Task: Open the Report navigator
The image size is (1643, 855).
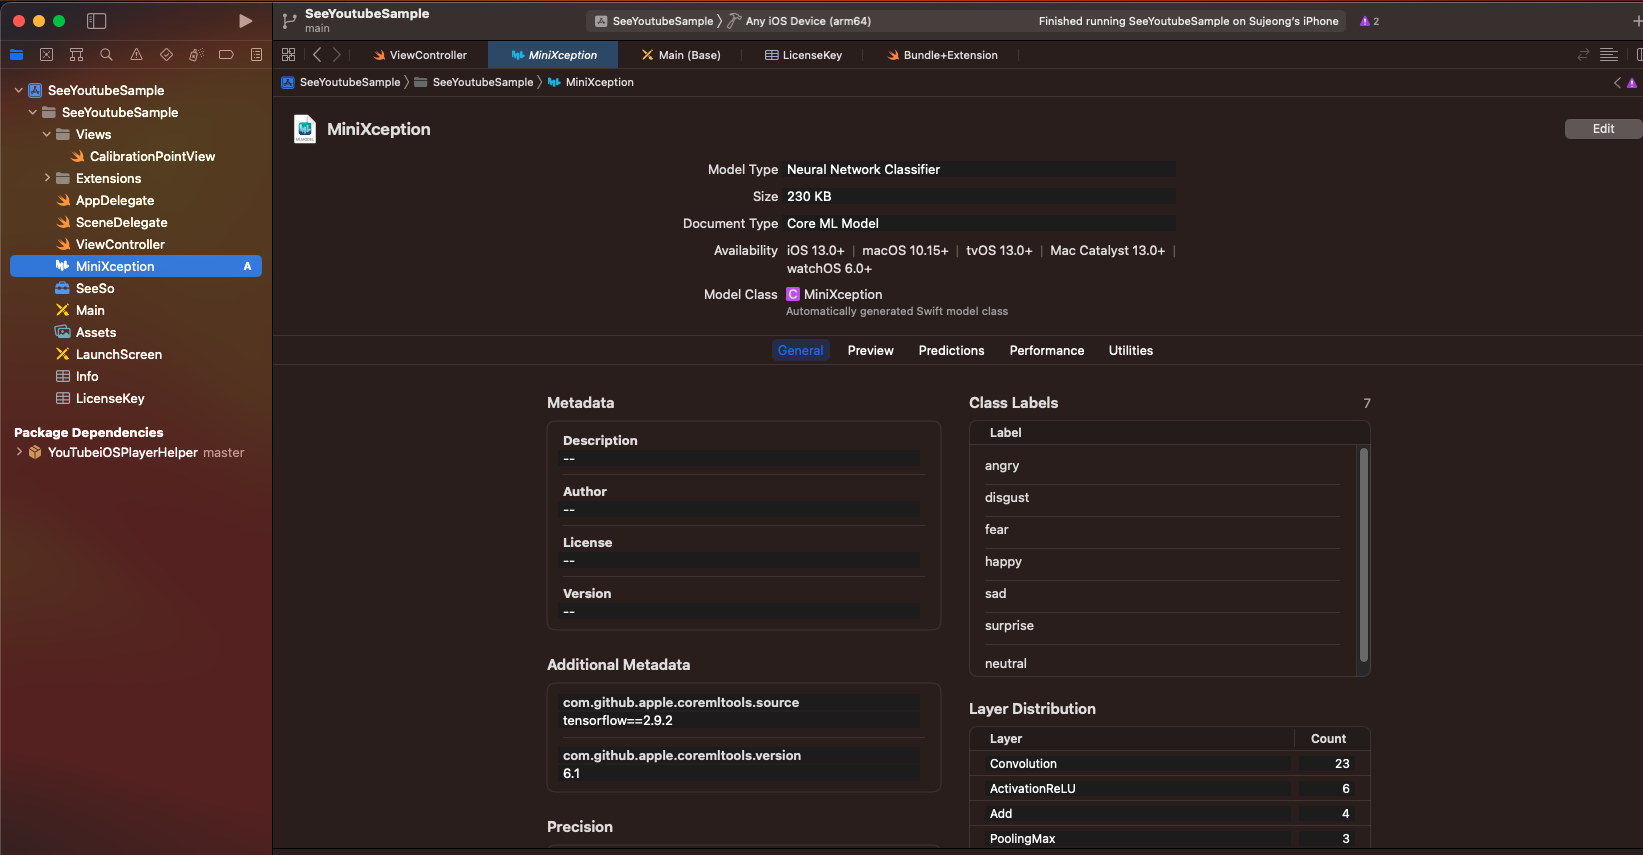Action: pyautogui.click(x=256, y=55)
